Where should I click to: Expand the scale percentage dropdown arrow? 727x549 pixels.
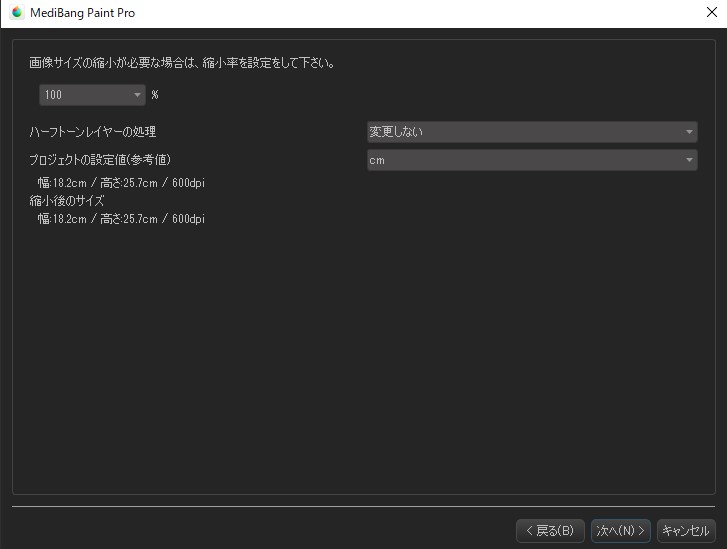tap(138, 95)
